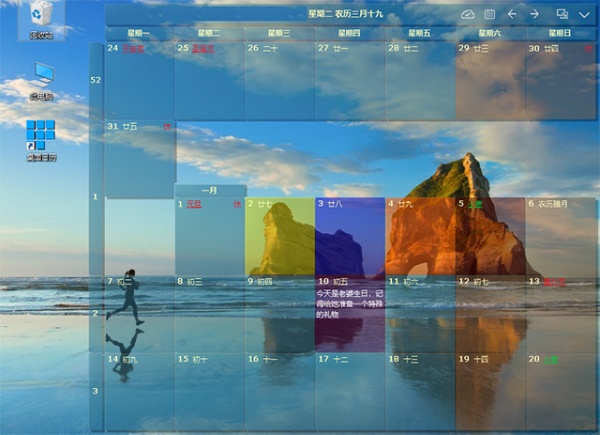Select the day 6 cell labeled 农历腊月

coord(561,236)
